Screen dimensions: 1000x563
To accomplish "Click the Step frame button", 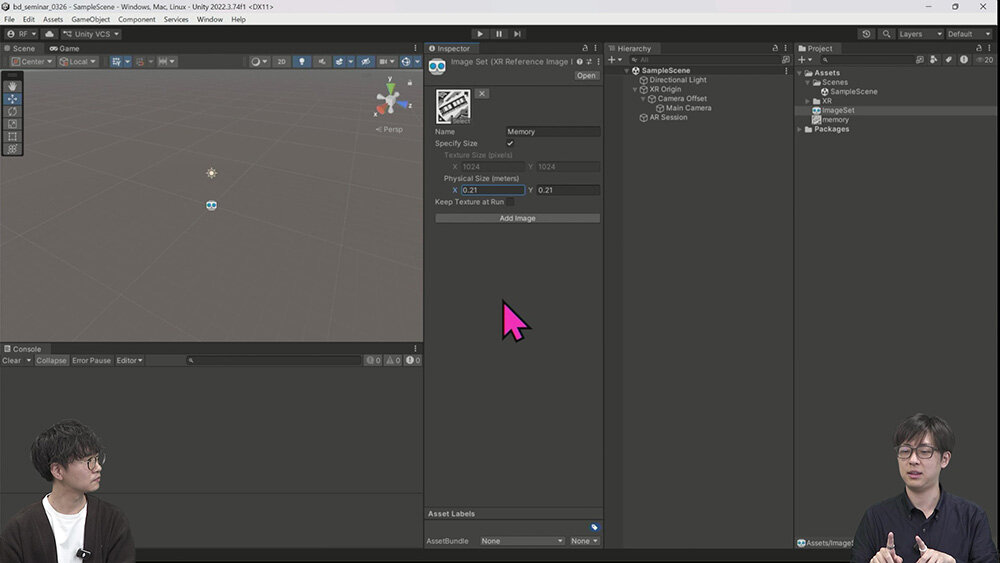I will click(517, 34).
